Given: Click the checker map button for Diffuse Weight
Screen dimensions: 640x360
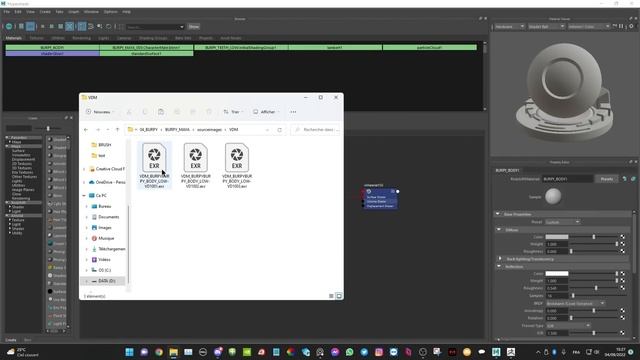Looking at the screenshot, I should click(622, 244).
